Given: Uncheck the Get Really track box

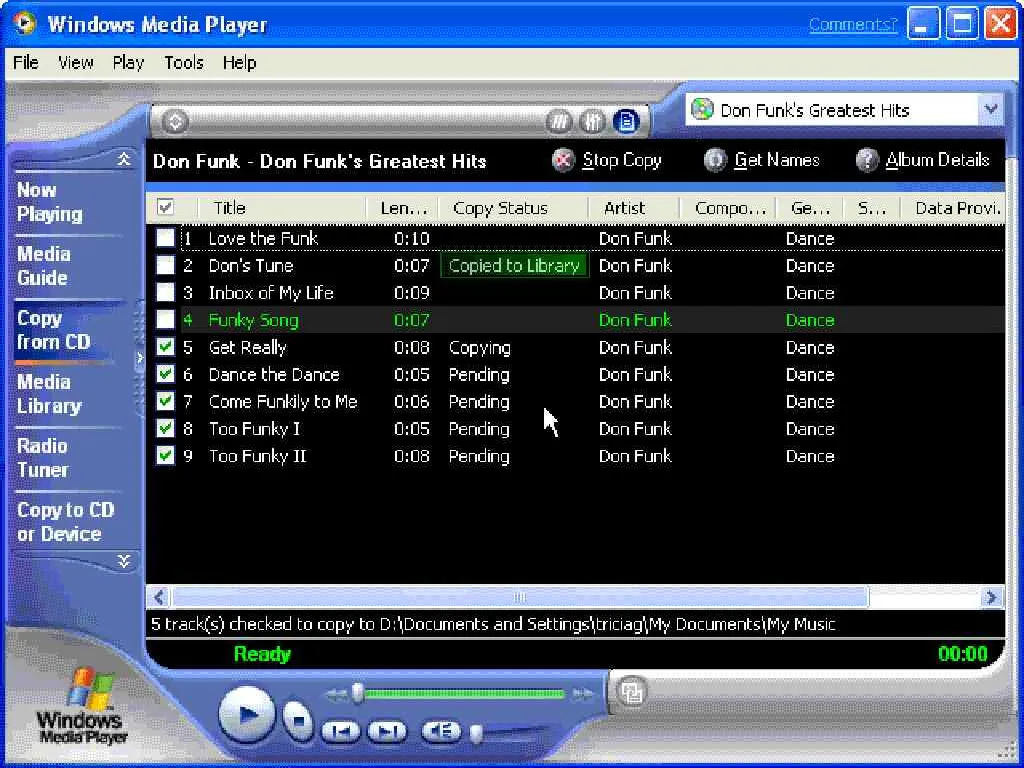Looking at the screenshot, I should click(x=165, y=347).
